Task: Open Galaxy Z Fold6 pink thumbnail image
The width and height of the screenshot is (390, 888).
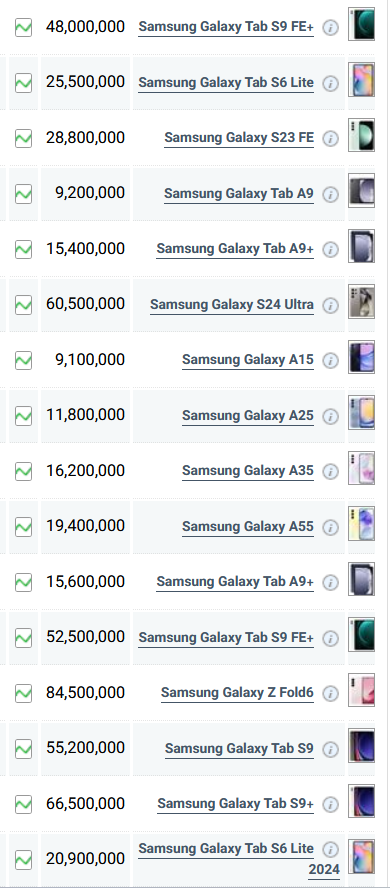Action: [x=361, y=690]
